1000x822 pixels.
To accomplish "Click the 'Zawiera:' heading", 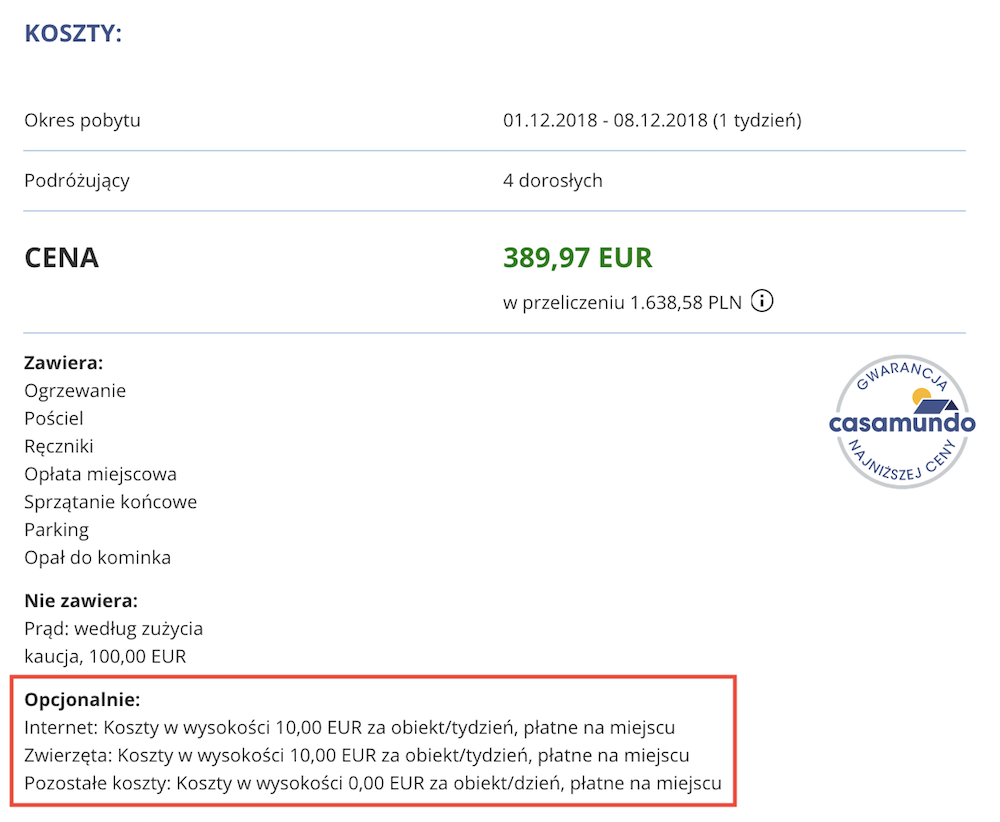I will 64,363.
